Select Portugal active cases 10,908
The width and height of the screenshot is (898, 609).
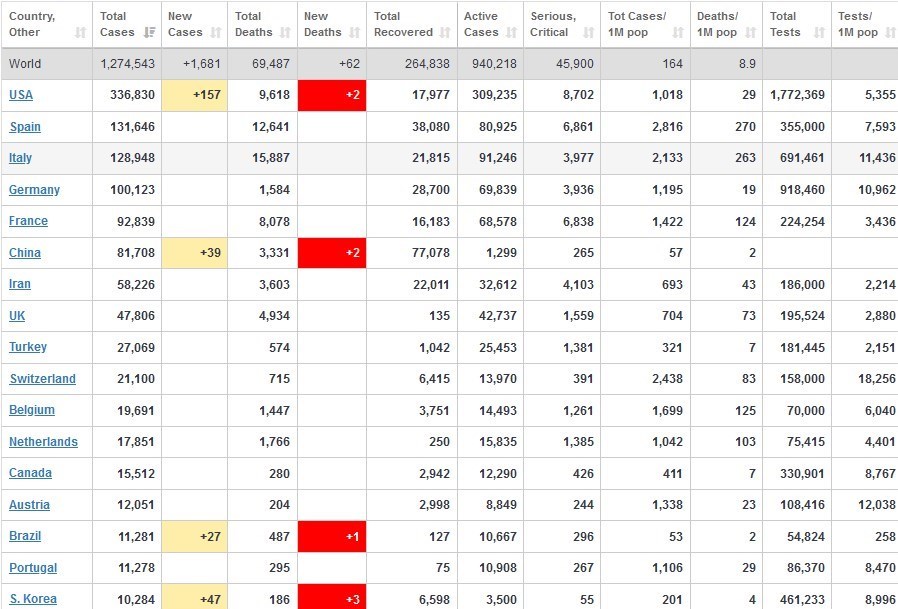point(497,568)
